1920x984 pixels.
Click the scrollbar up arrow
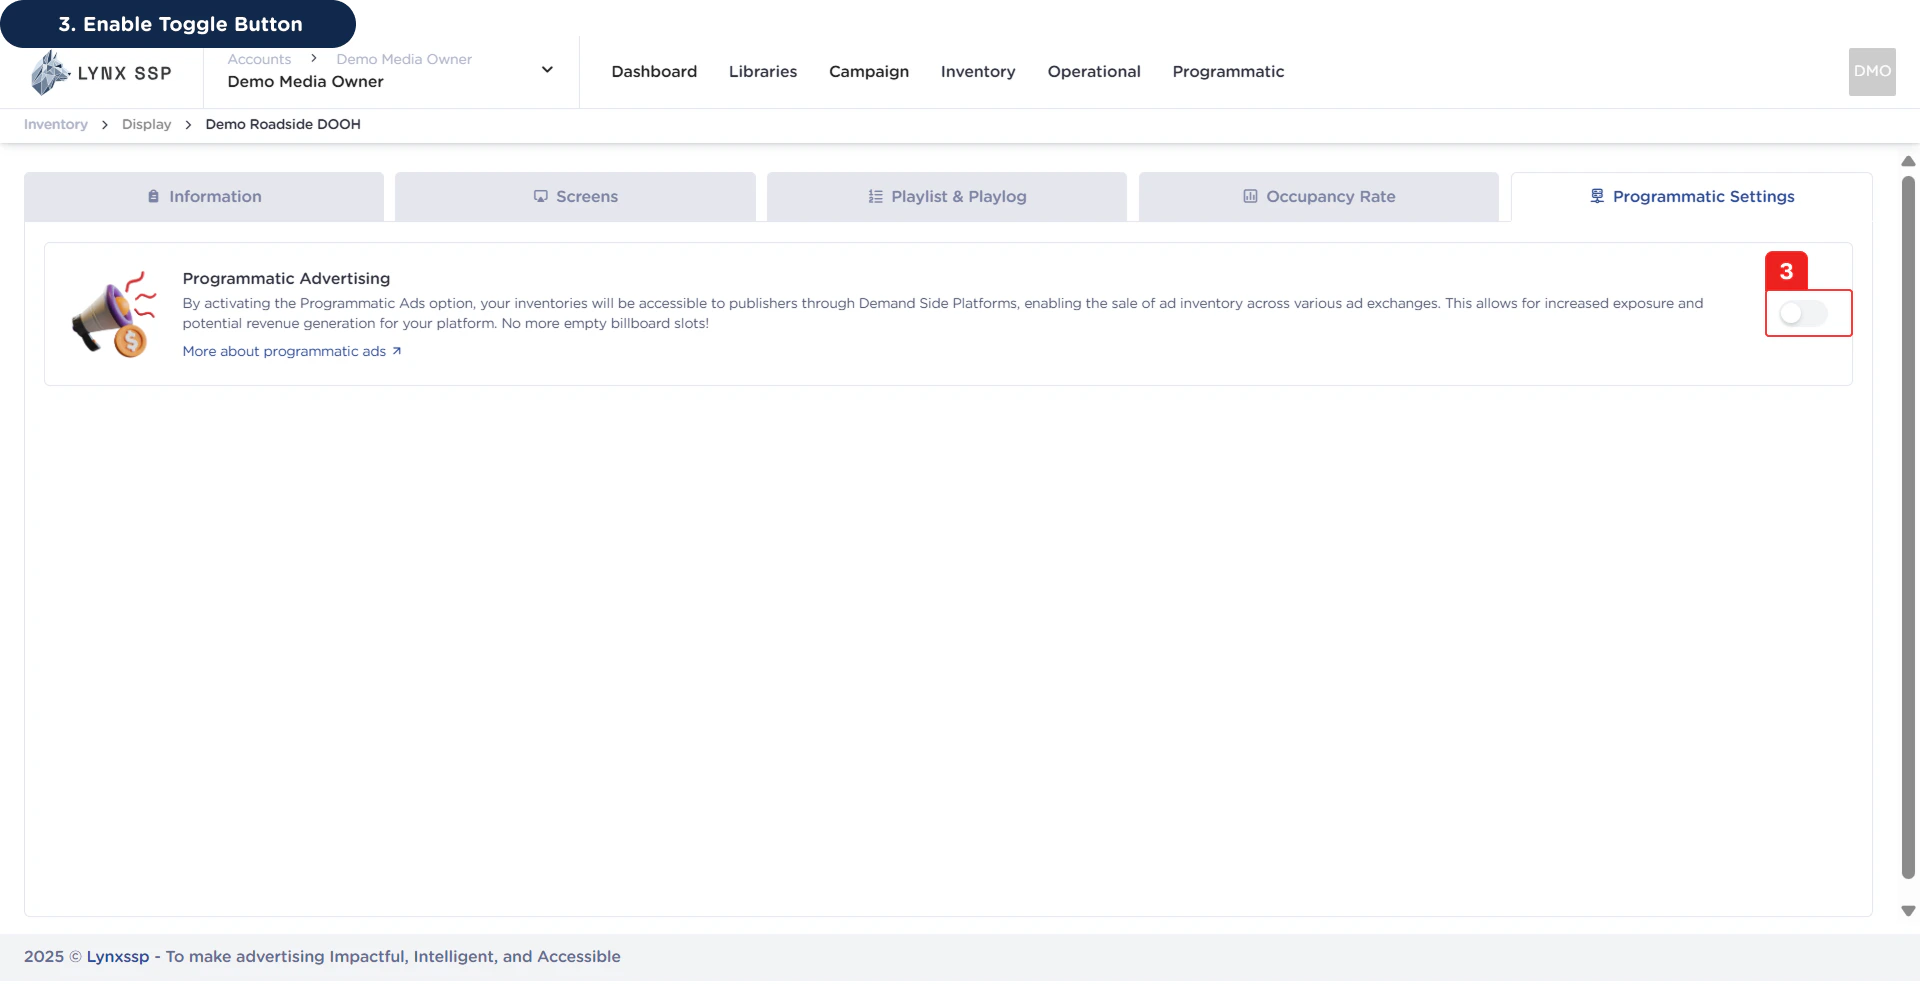tap(1908, 161)
